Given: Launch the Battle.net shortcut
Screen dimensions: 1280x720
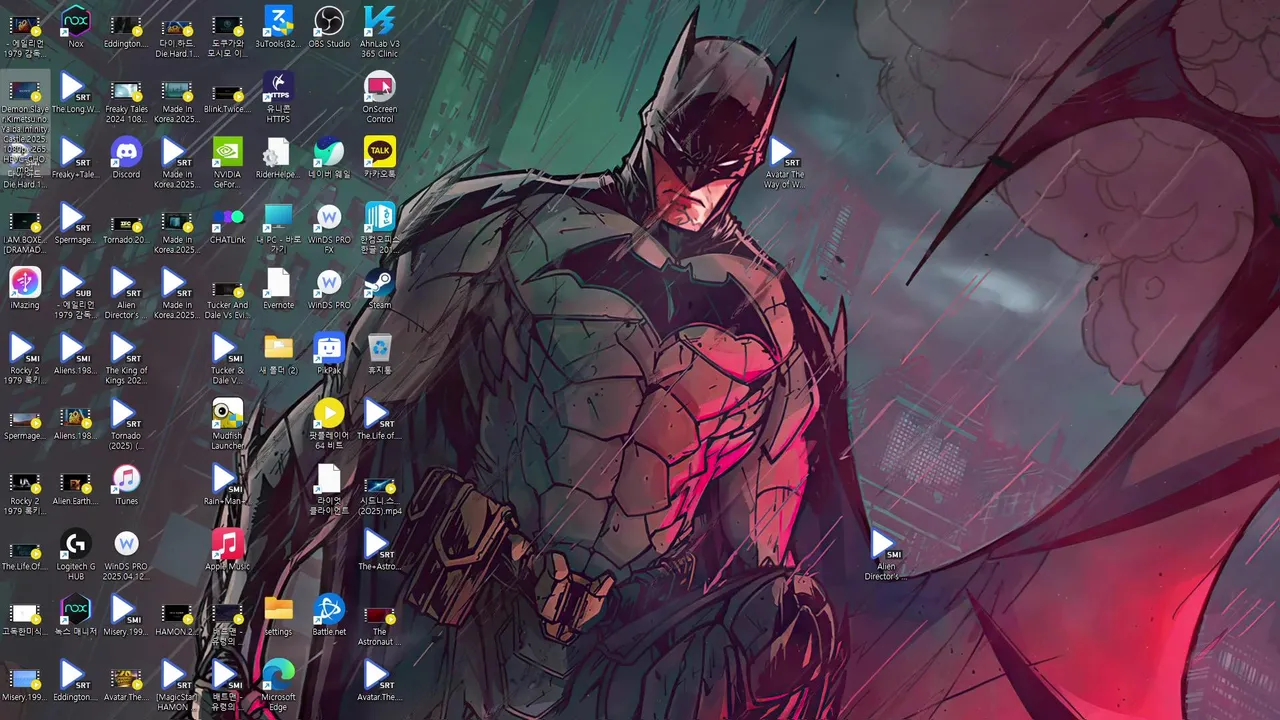Looking at the screenshot, I should (329, 615).
